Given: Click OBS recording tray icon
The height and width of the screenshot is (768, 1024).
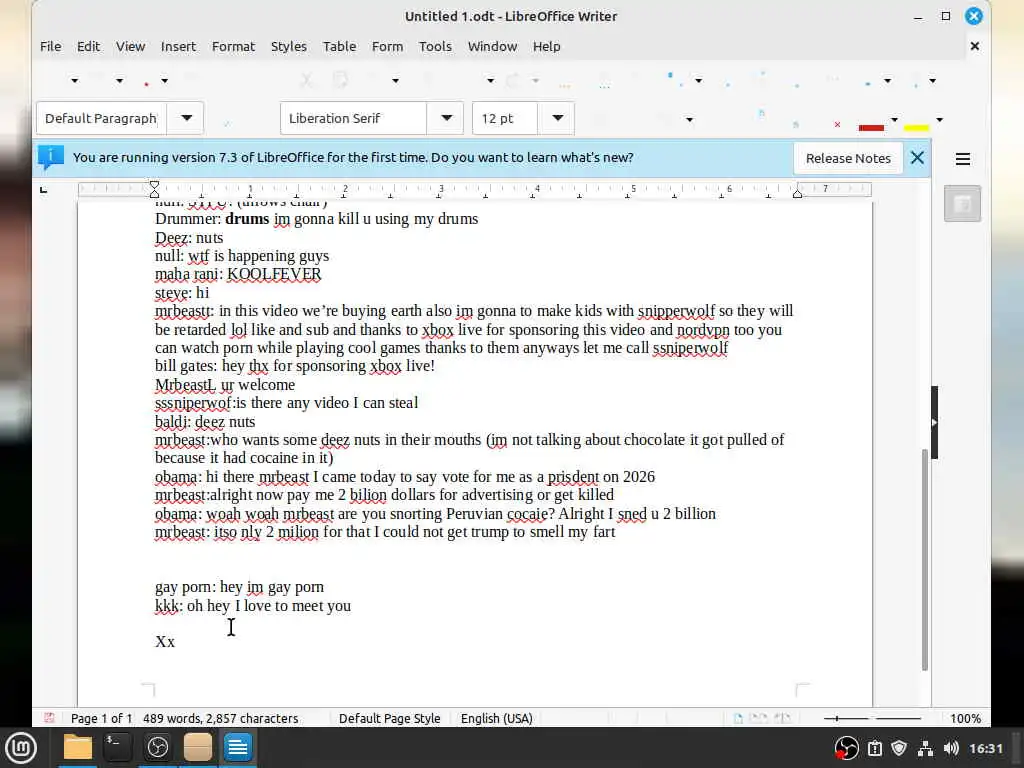Looking at the screenshot, I should pyautogui.click(x=846, y=748).
